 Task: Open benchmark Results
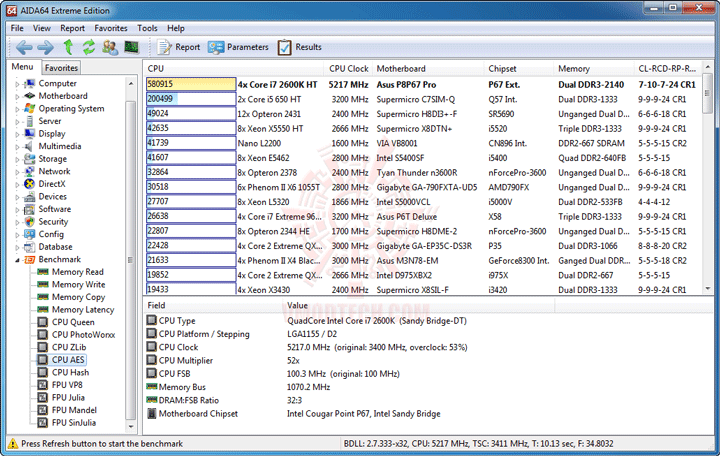click(299, 47)
